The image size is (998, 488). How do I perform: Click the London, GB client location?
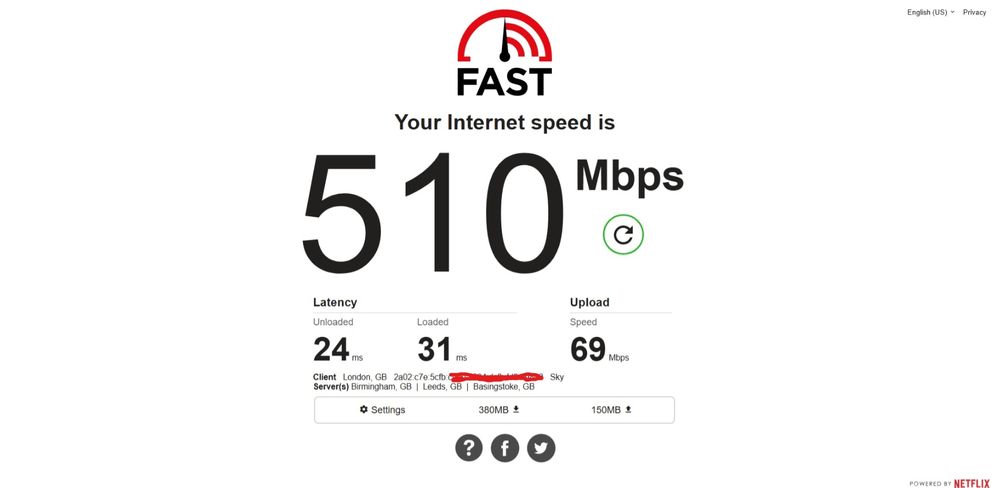pos(365,377)
